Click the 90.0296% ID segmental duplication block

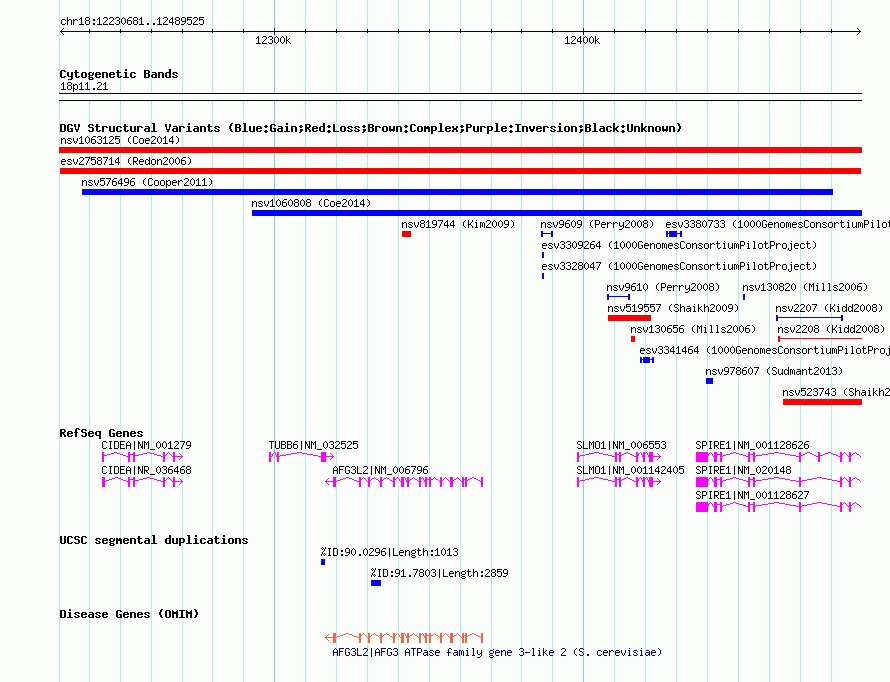323,562
